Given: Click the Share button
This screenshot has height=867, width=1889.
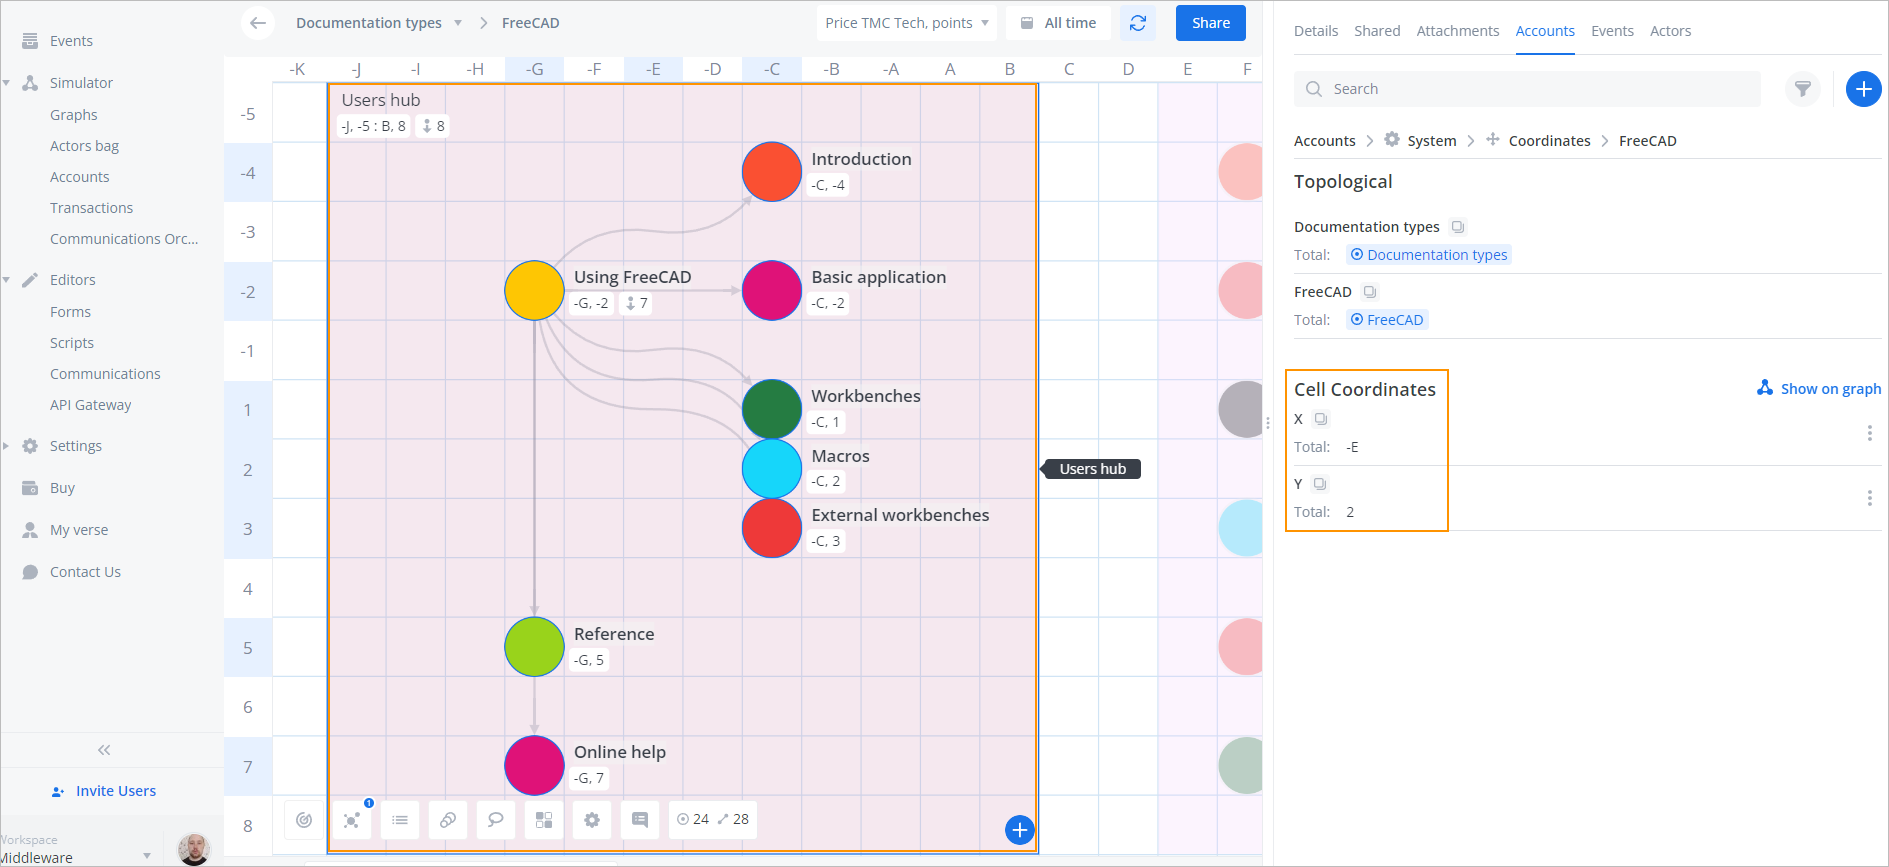Looking at the screenshot, I should (1211, 23).
